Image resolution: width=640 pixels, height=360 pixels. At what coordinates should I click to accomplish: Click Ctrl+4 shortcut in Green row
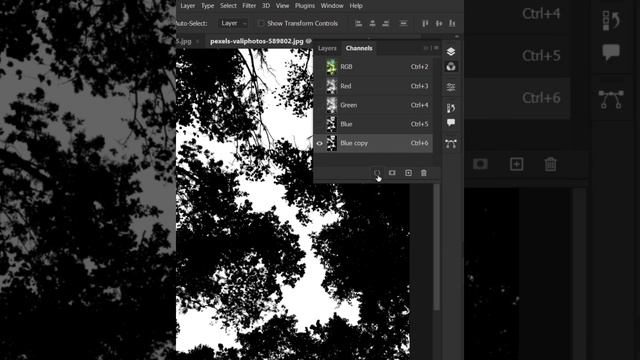[x=419, y=105]
